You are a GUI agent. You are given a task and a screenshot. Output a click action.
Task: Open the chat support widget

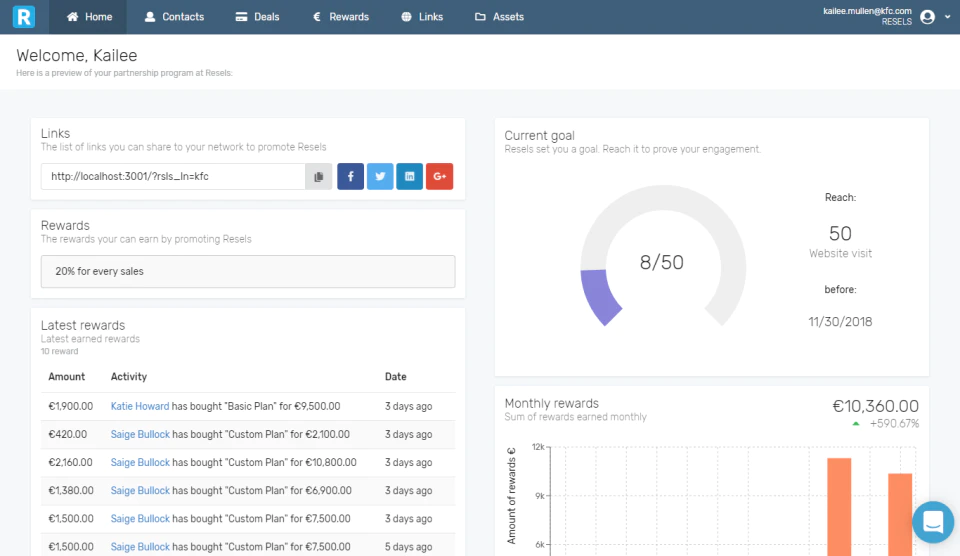point(932,522)
